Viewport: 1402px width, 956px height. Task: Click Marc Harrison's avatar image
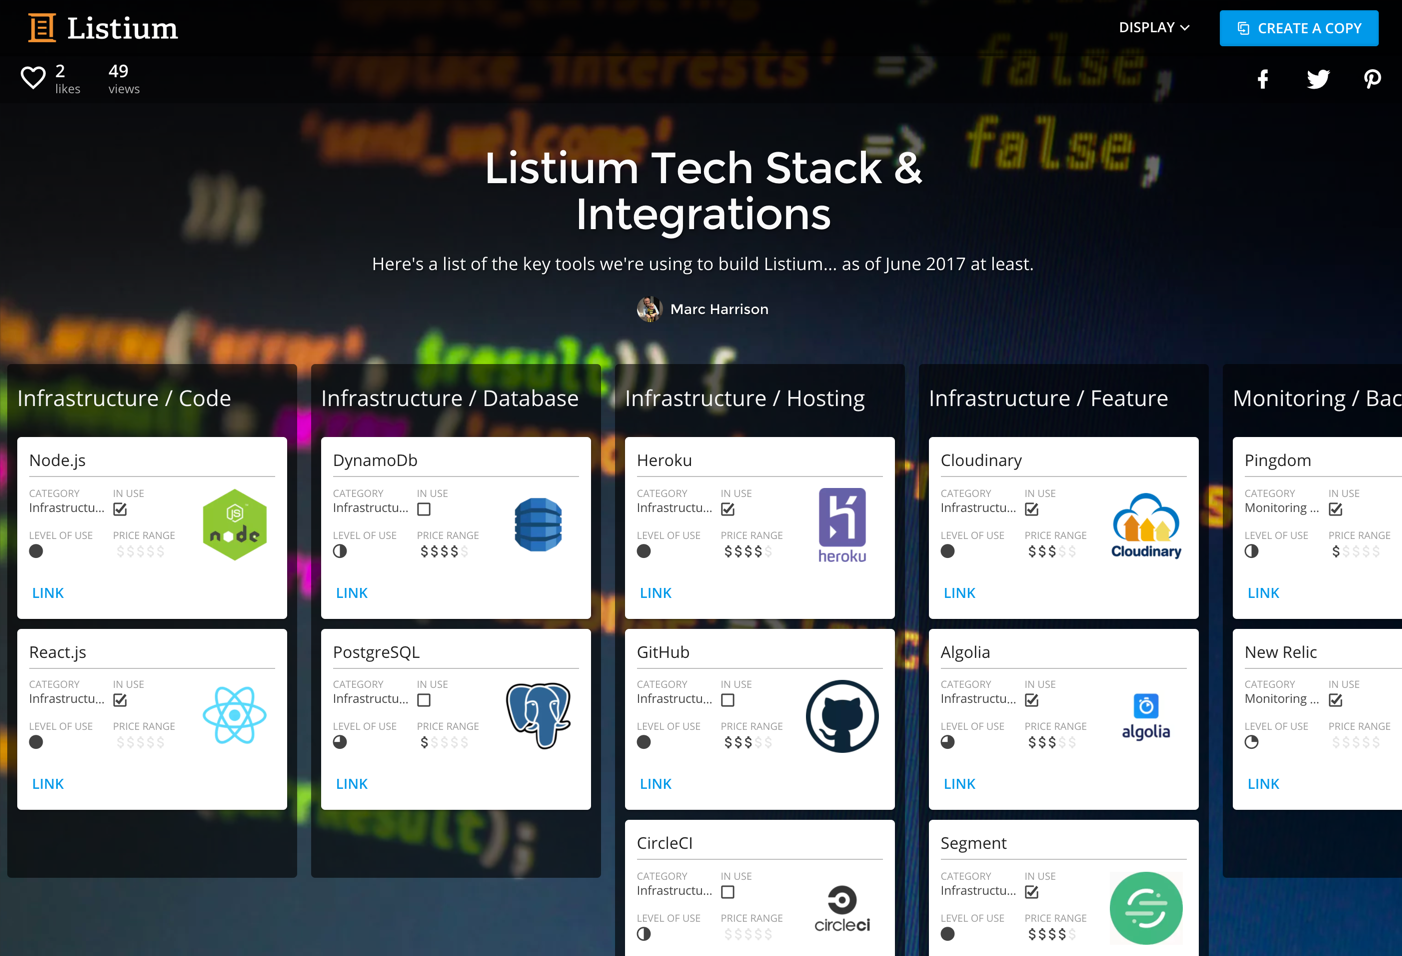pyautogui.click(x=649, y=309)
